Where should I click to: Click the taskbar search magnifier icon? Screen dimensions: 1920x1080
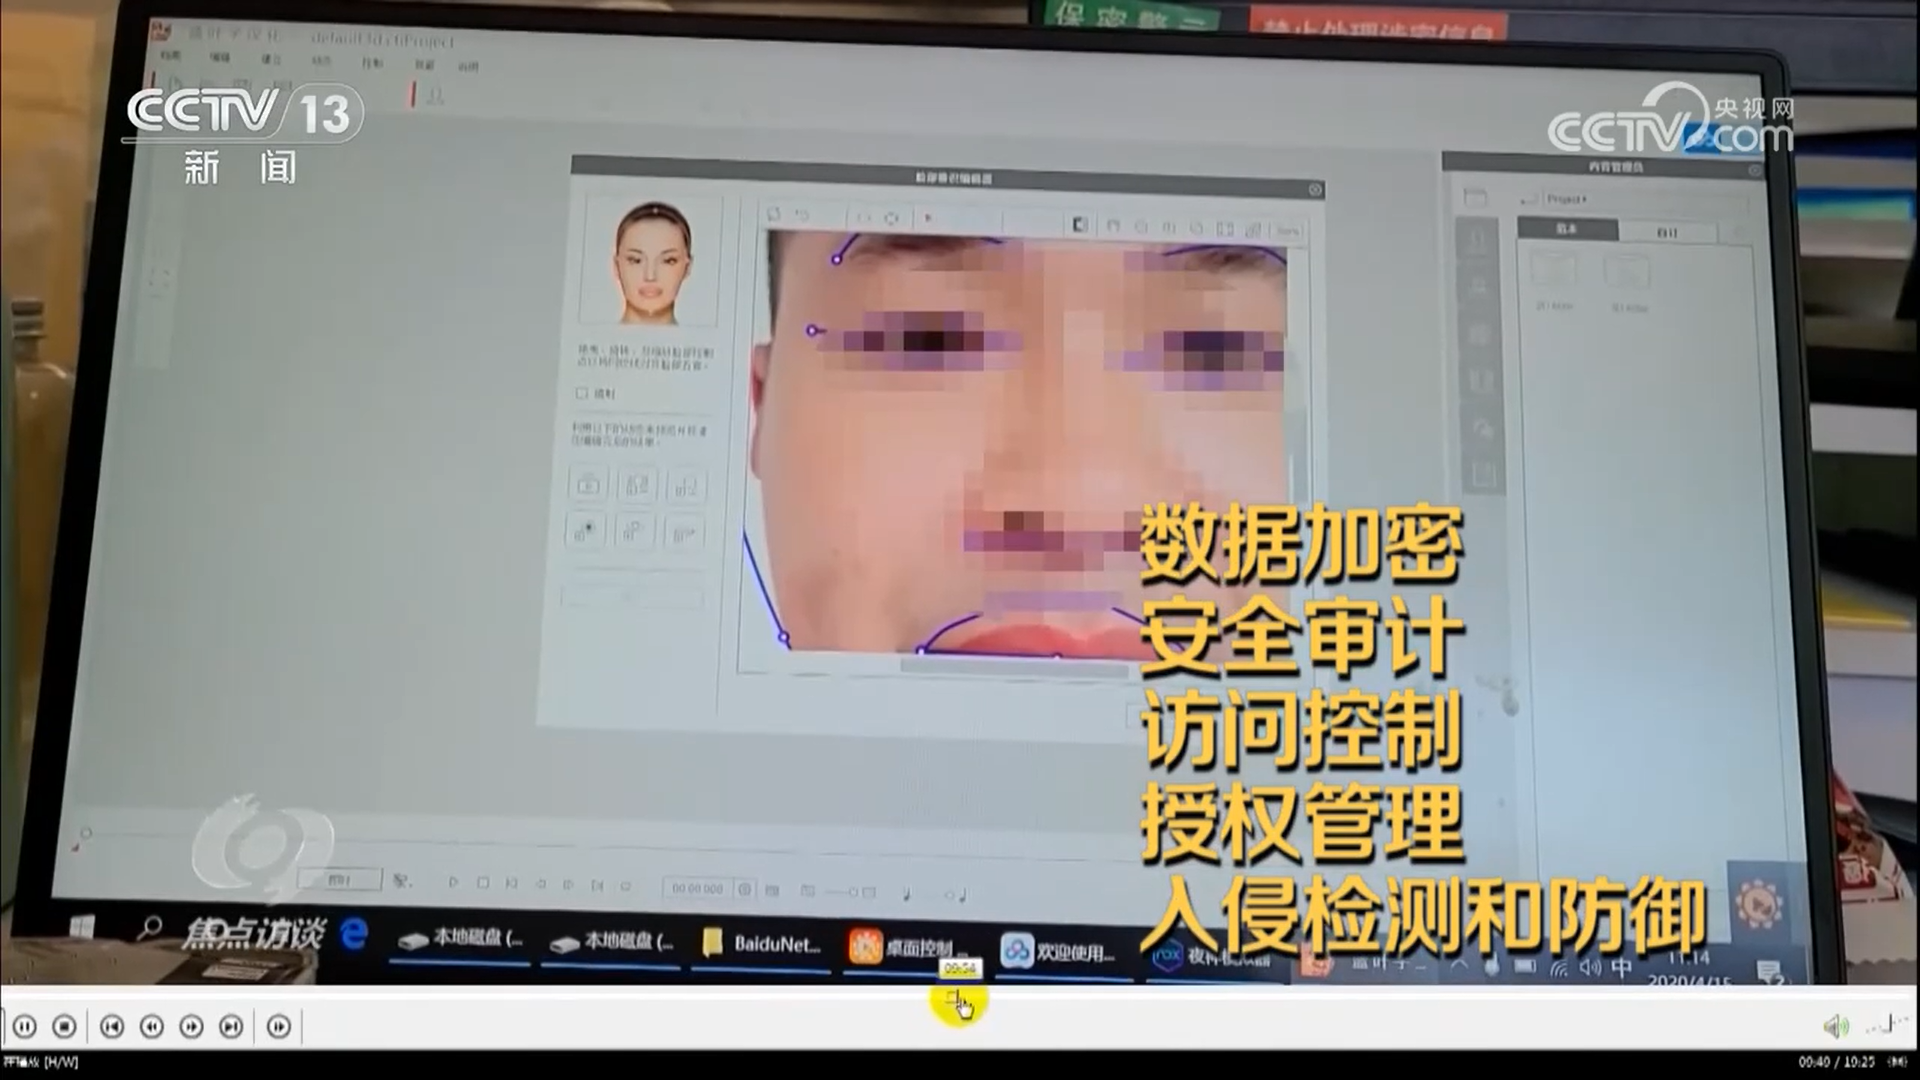click(150, 929)
